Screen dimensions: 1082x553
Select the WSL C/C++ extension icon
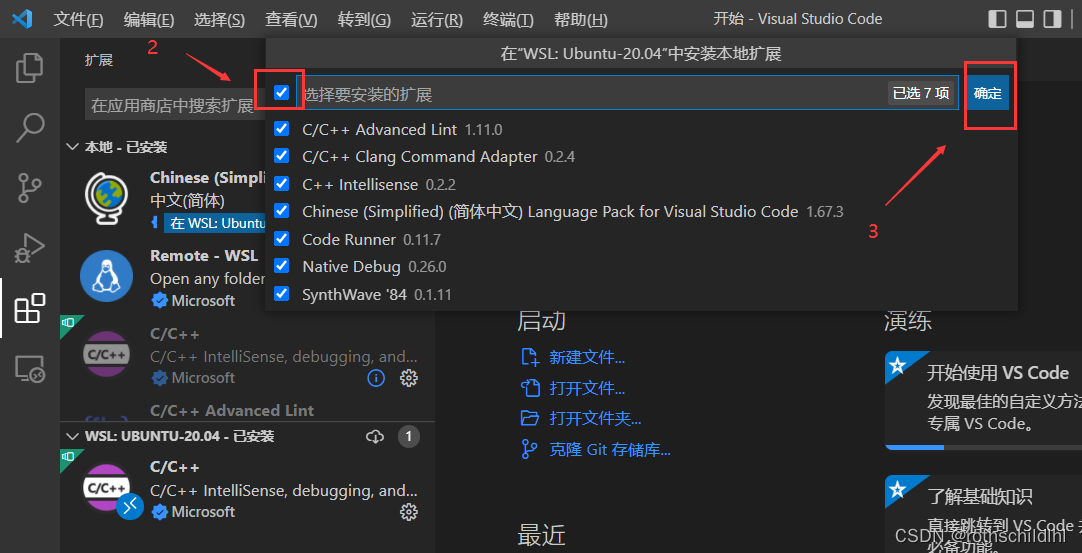point(107,487)
